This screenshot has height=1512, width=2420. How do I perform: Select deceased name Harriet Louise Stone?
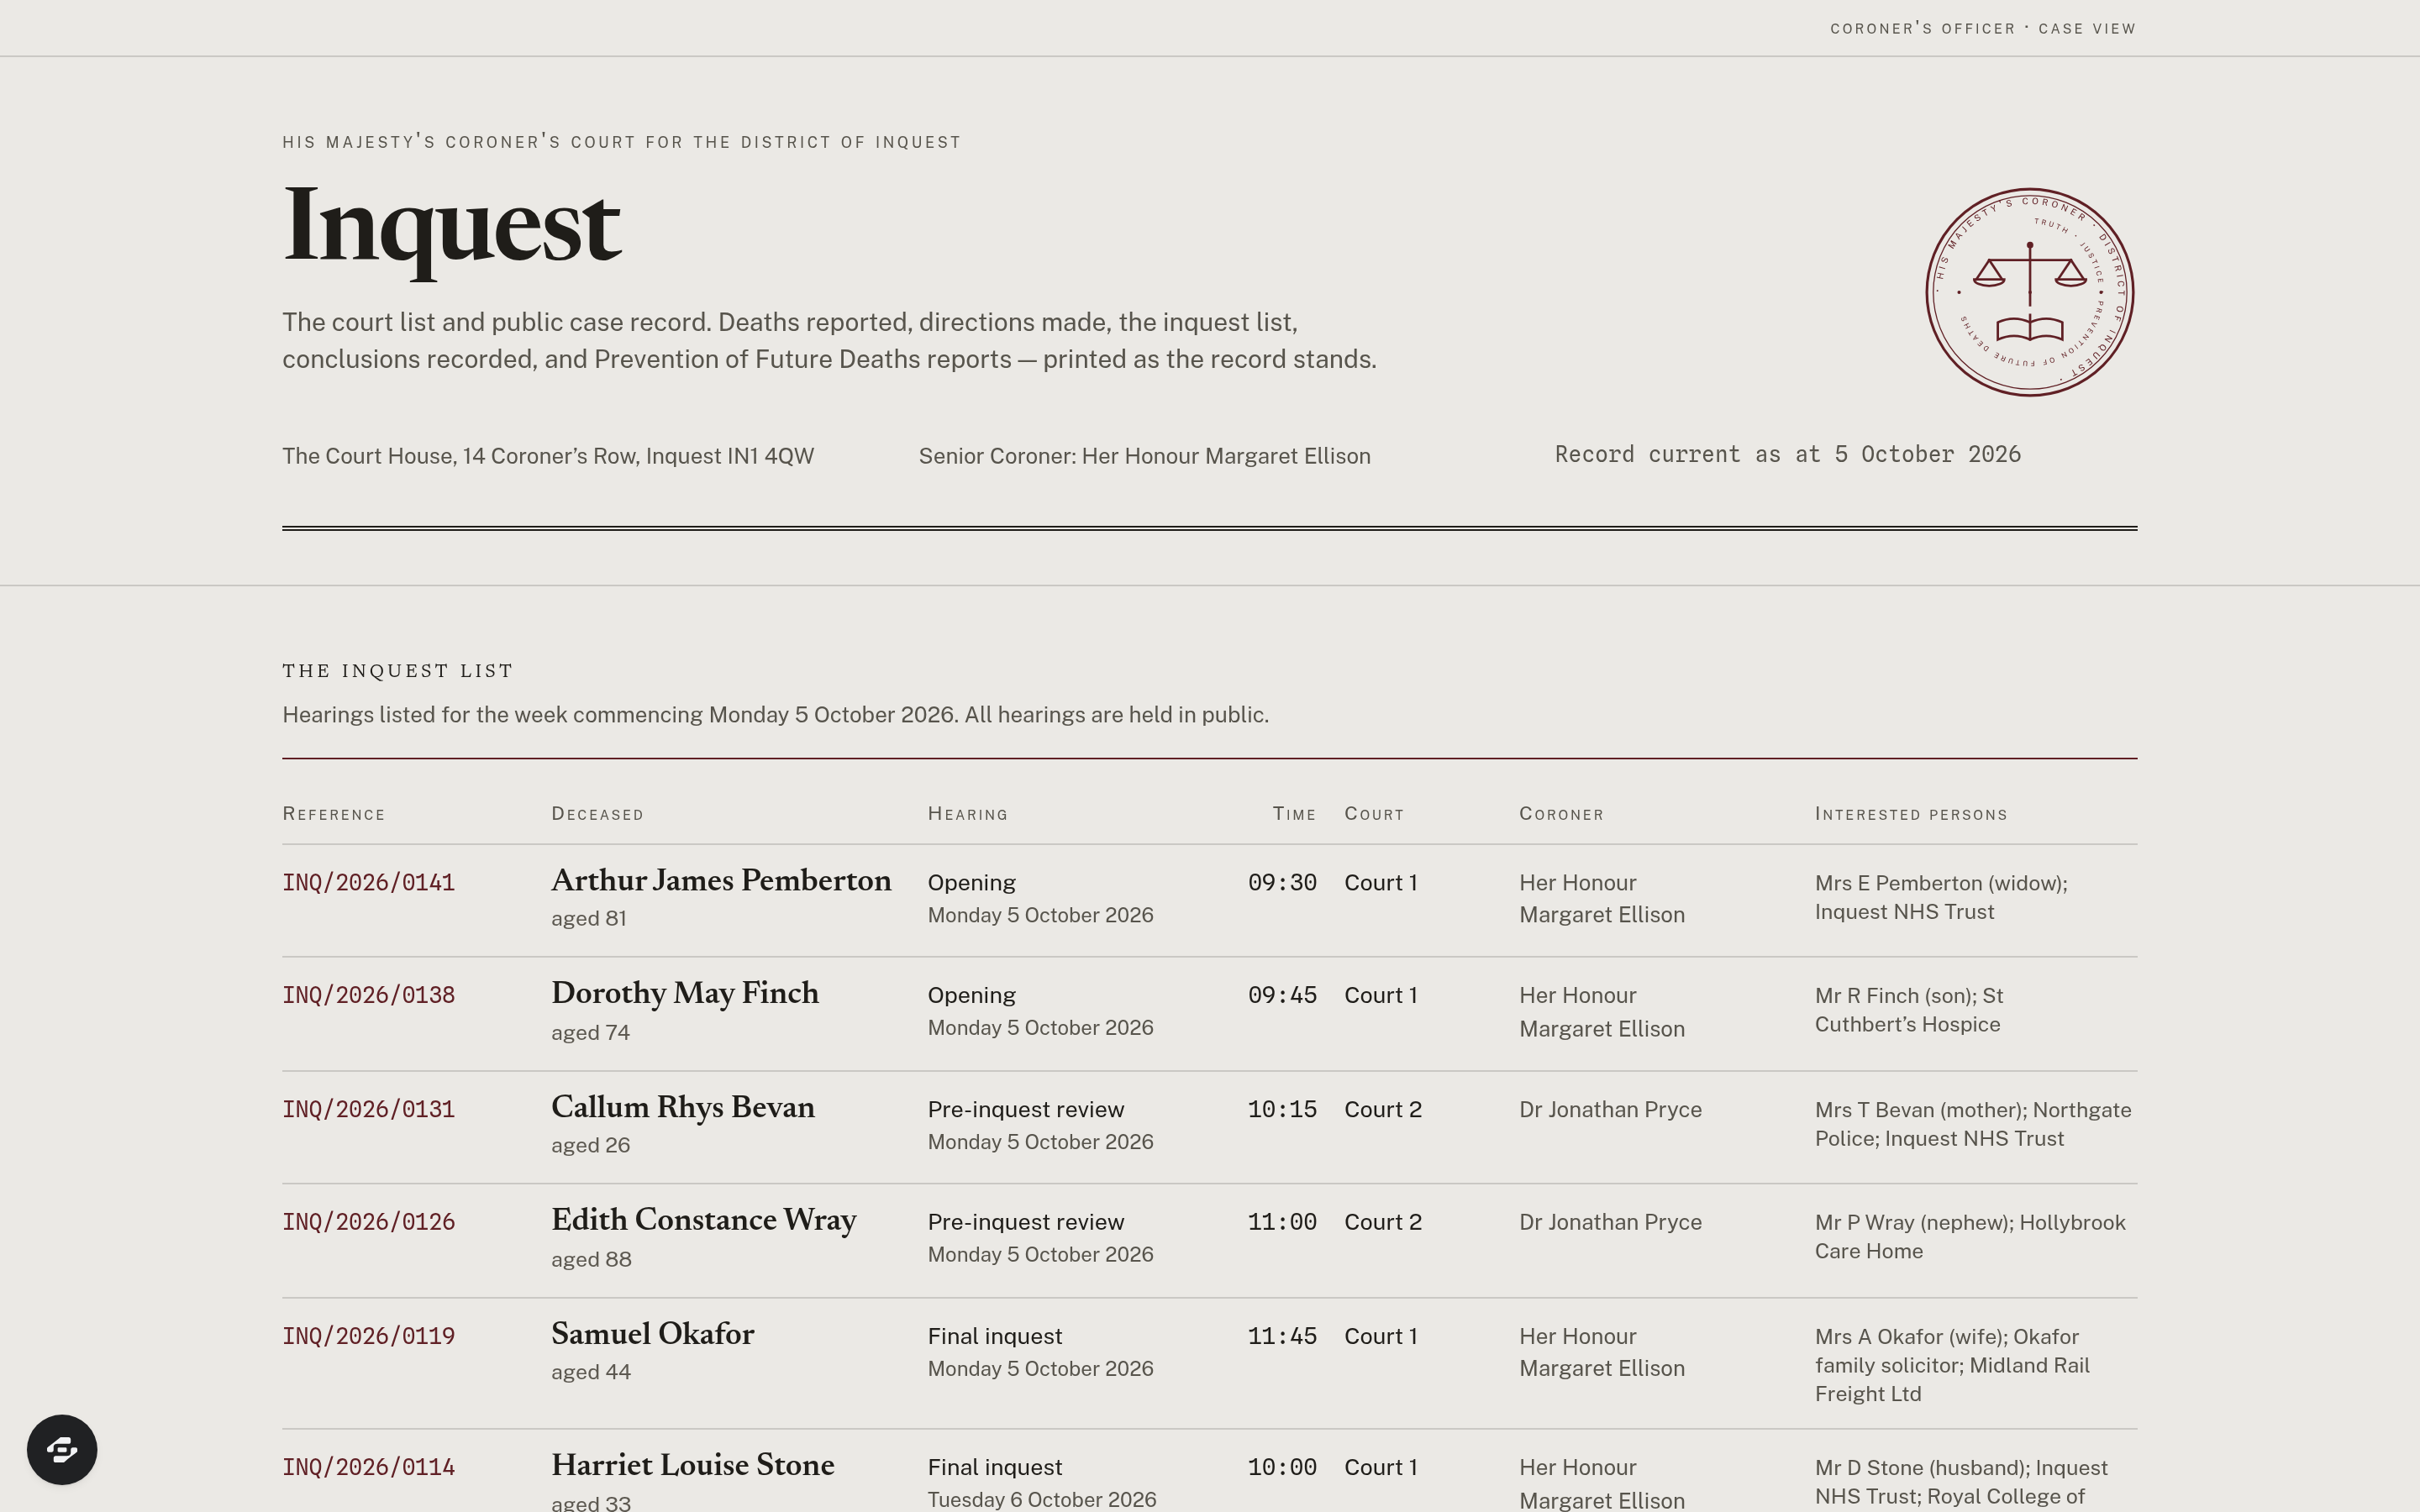point(692,1465)
